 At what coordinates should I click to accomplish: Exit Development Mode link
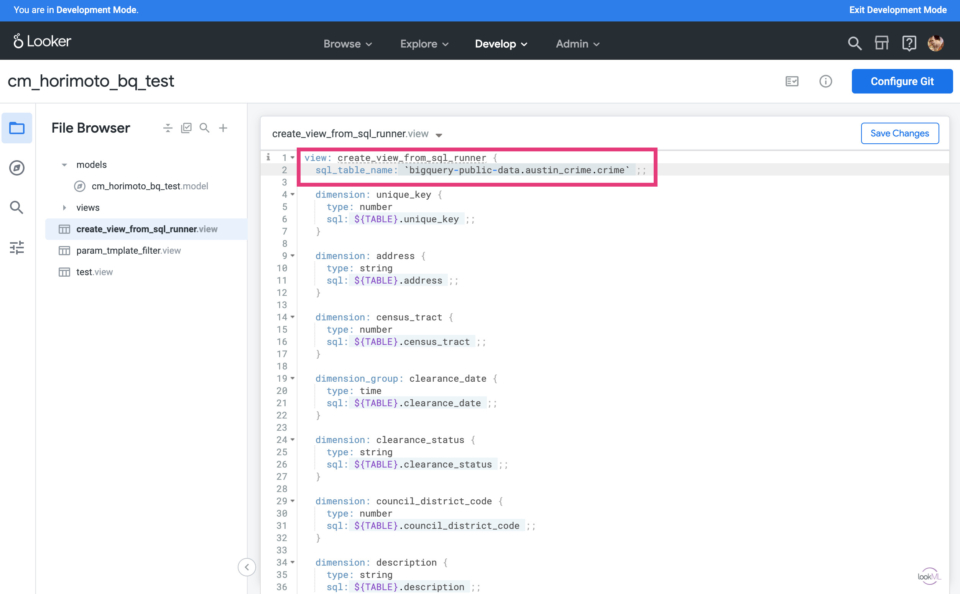898,10
